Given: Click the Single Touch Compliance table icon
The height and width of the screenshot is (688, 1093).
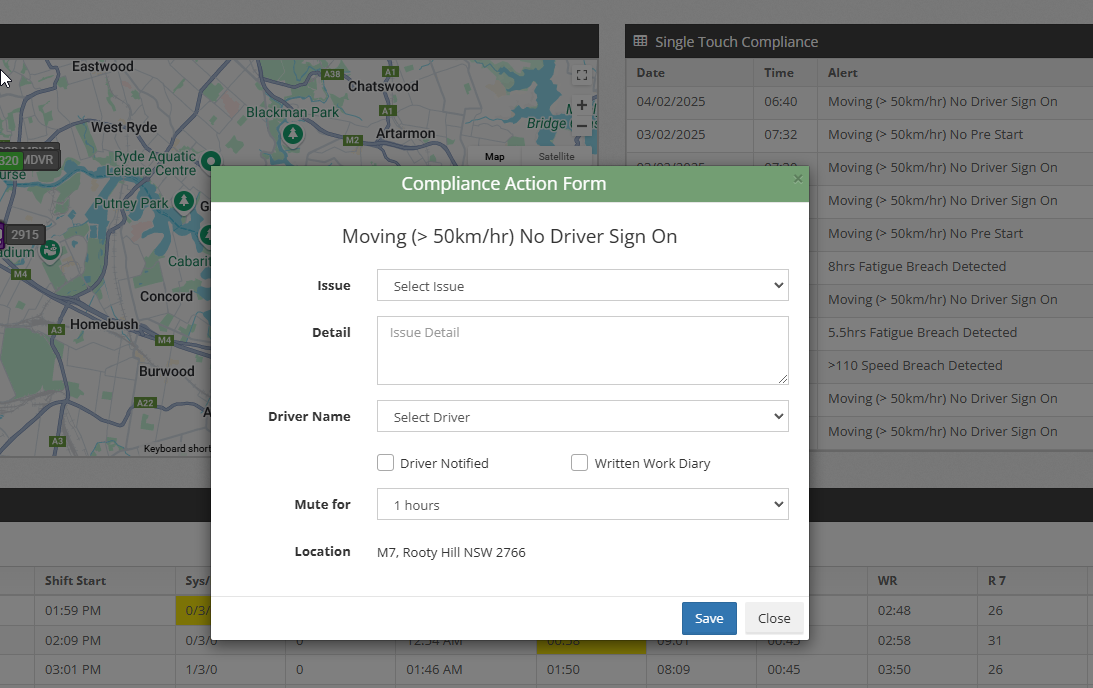Looking at the screenshot, I should [641, 42].
